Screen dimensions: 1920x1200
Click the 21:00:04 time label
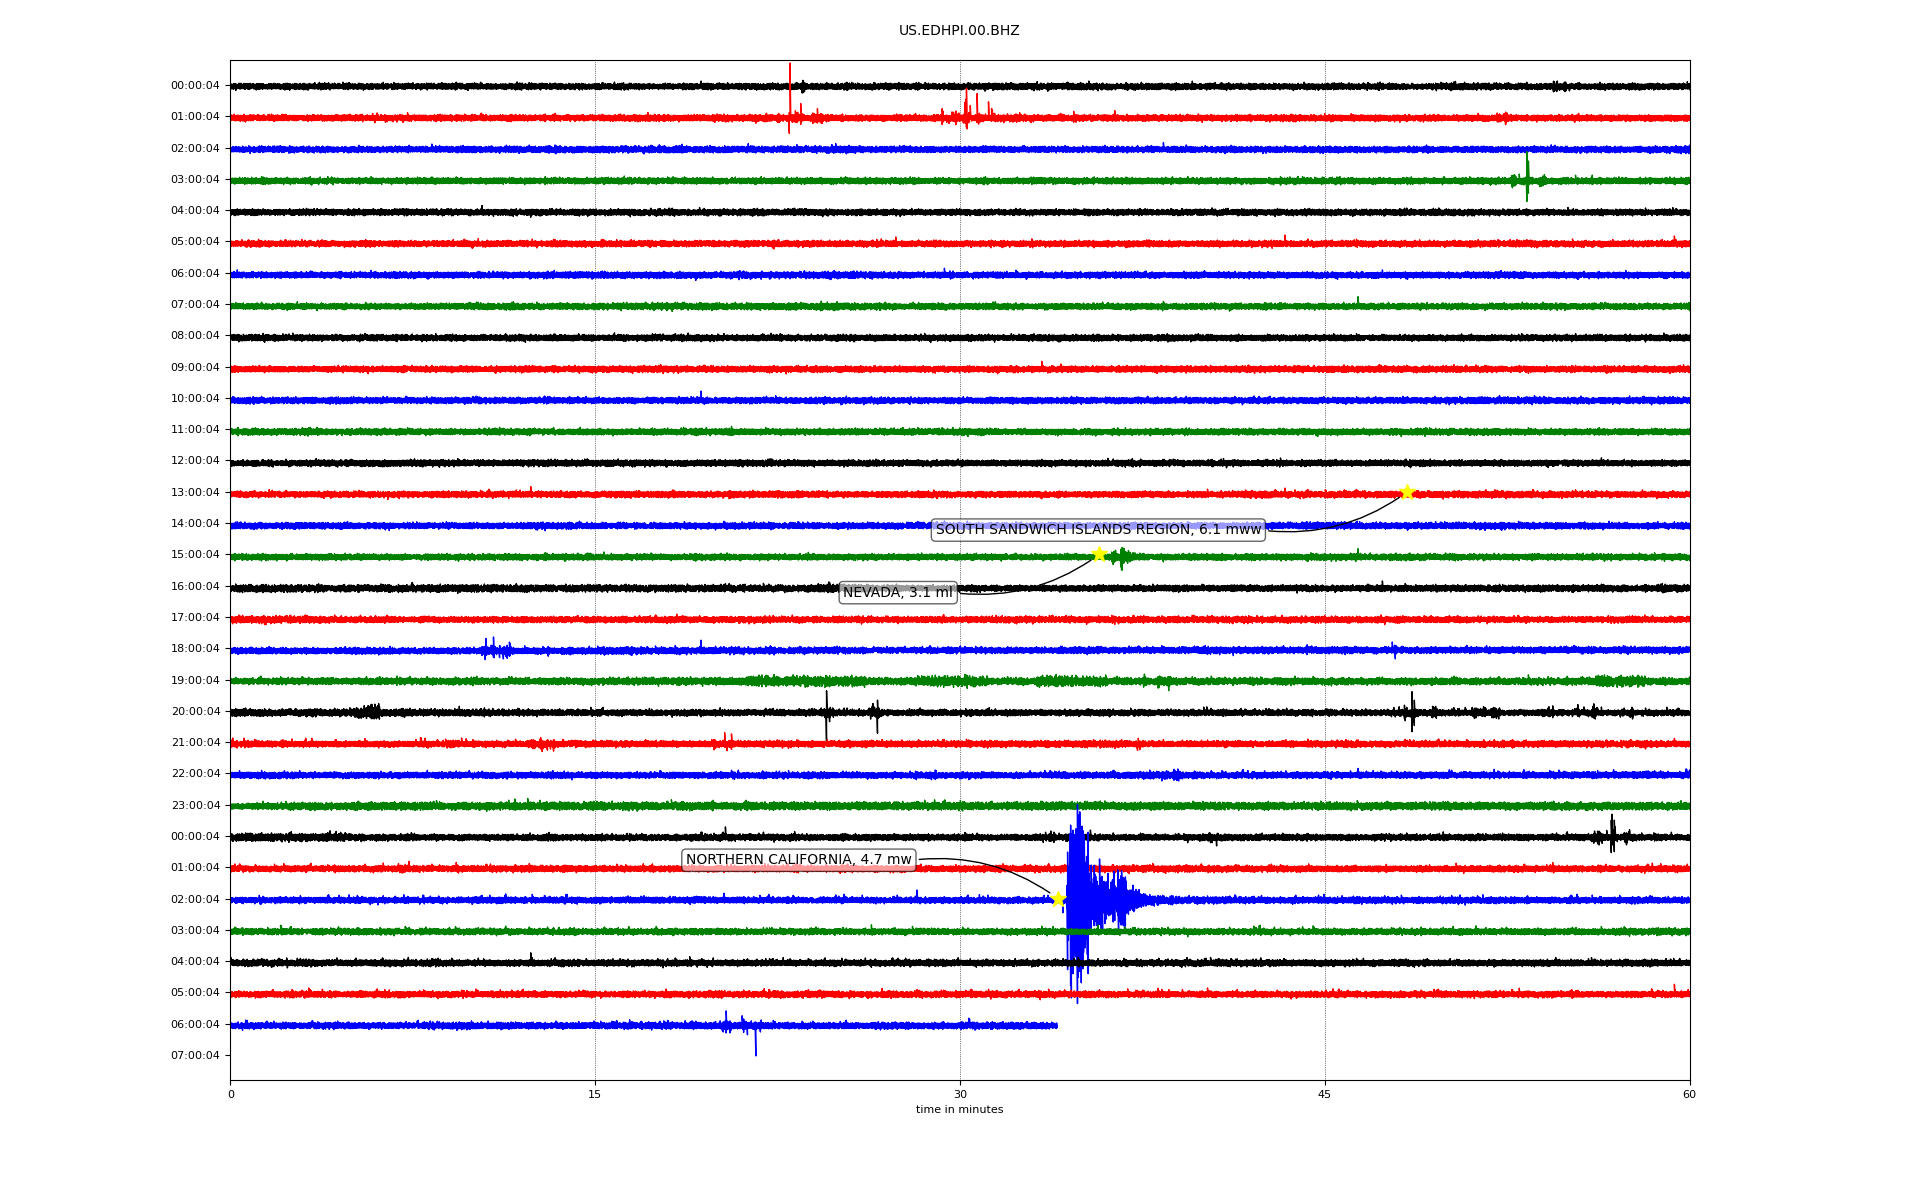coord(195,743)
